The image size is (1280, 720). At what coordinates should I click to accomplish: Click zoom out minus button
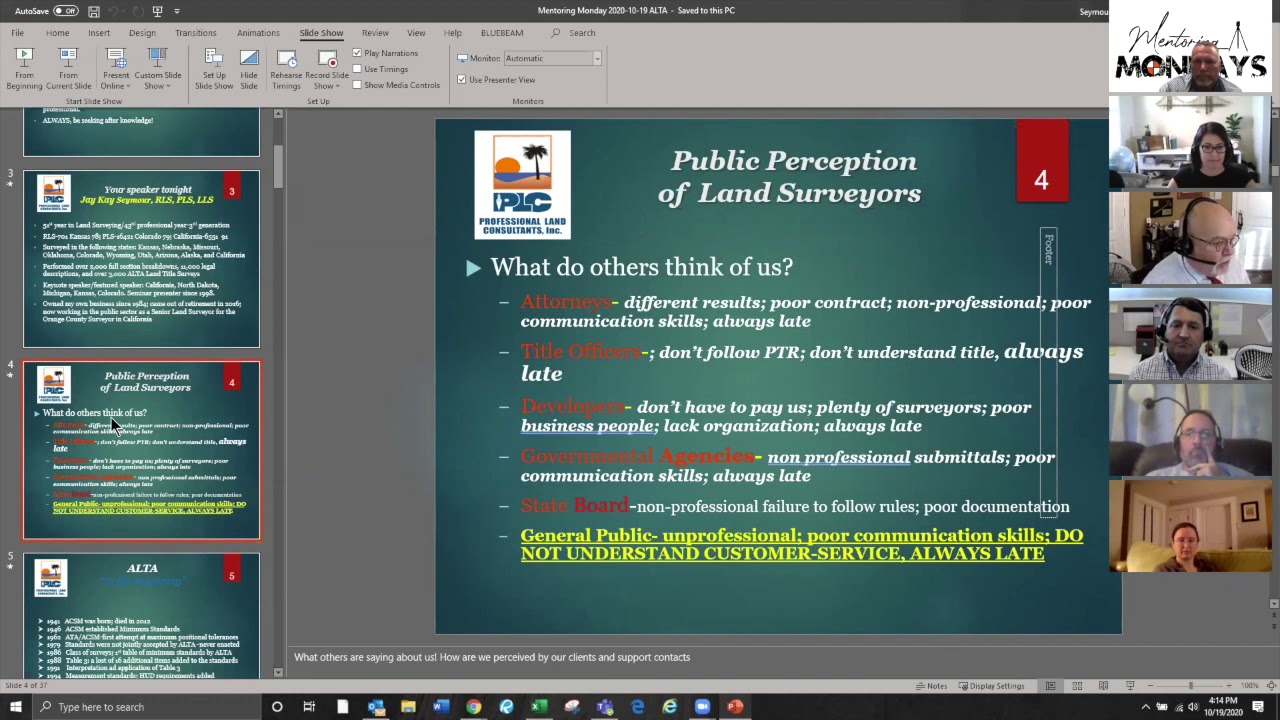point(1148,686)
